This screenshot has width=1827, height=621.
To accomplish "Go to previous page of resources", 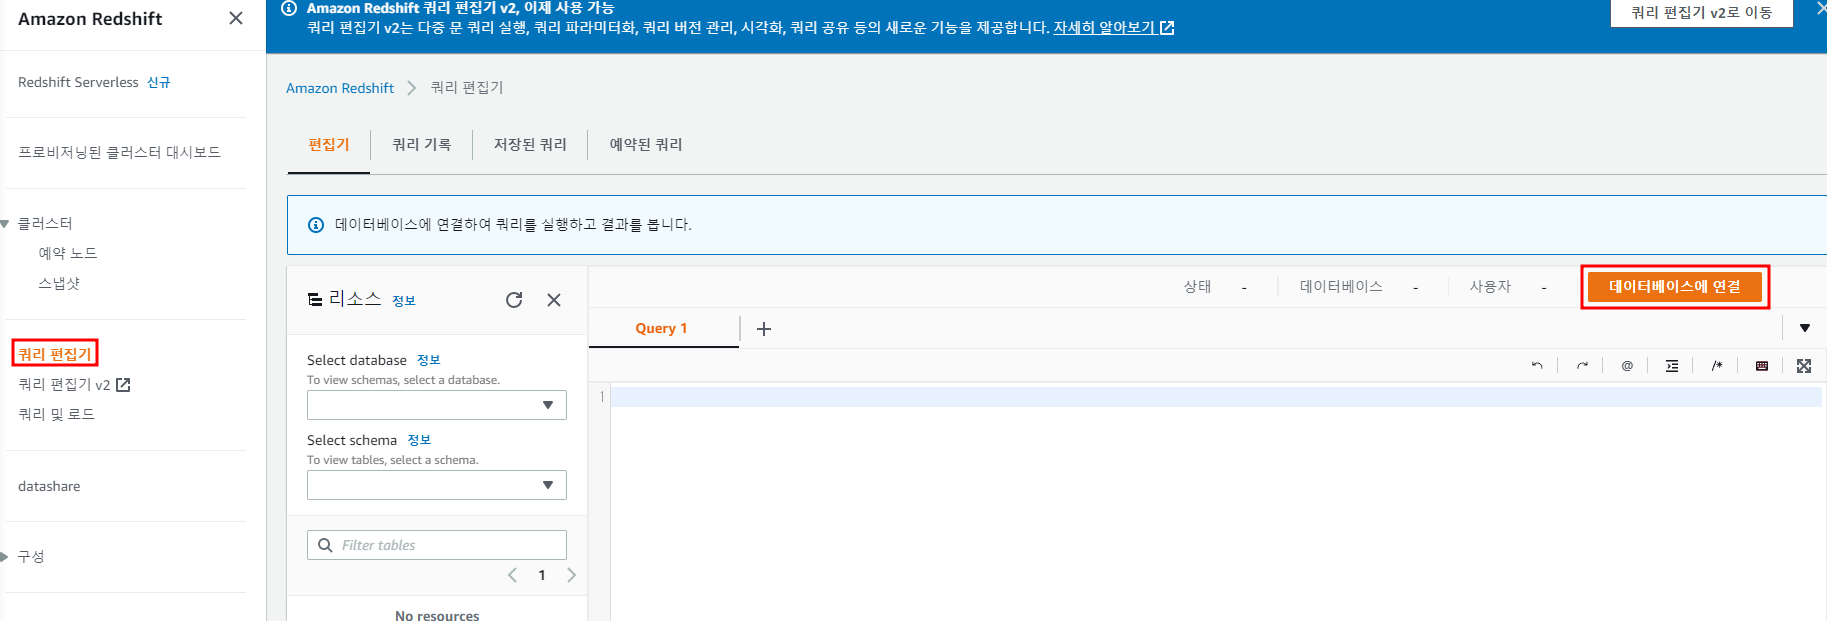I will coord(512,575).
